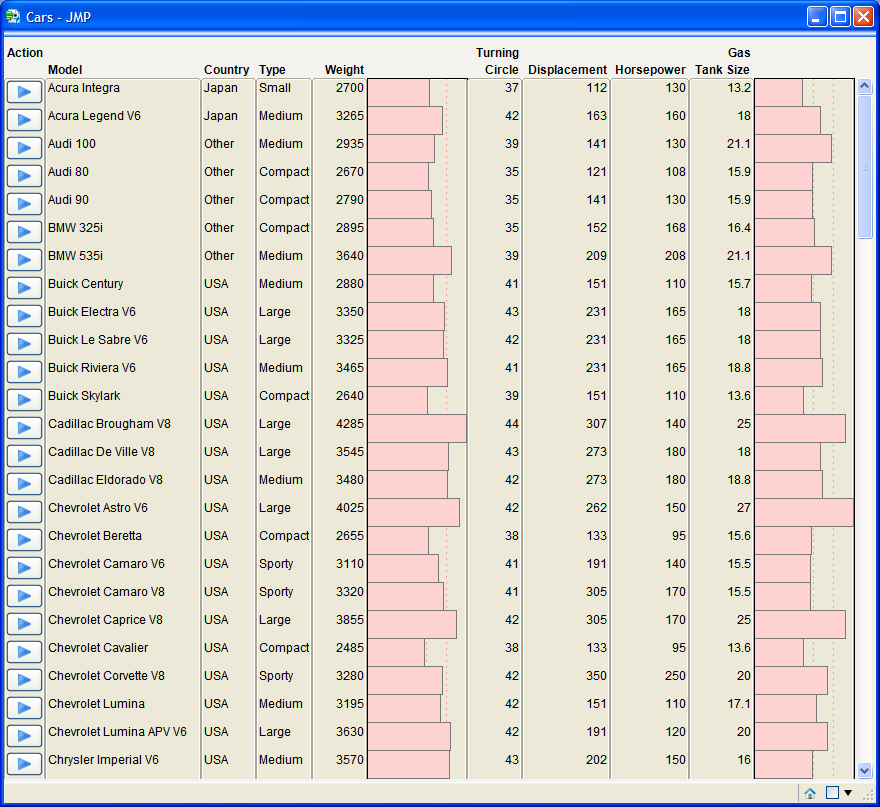The height and width of the screenshot is (807, 880).
Task: Click the Model column header
Action: pos(65,70)
